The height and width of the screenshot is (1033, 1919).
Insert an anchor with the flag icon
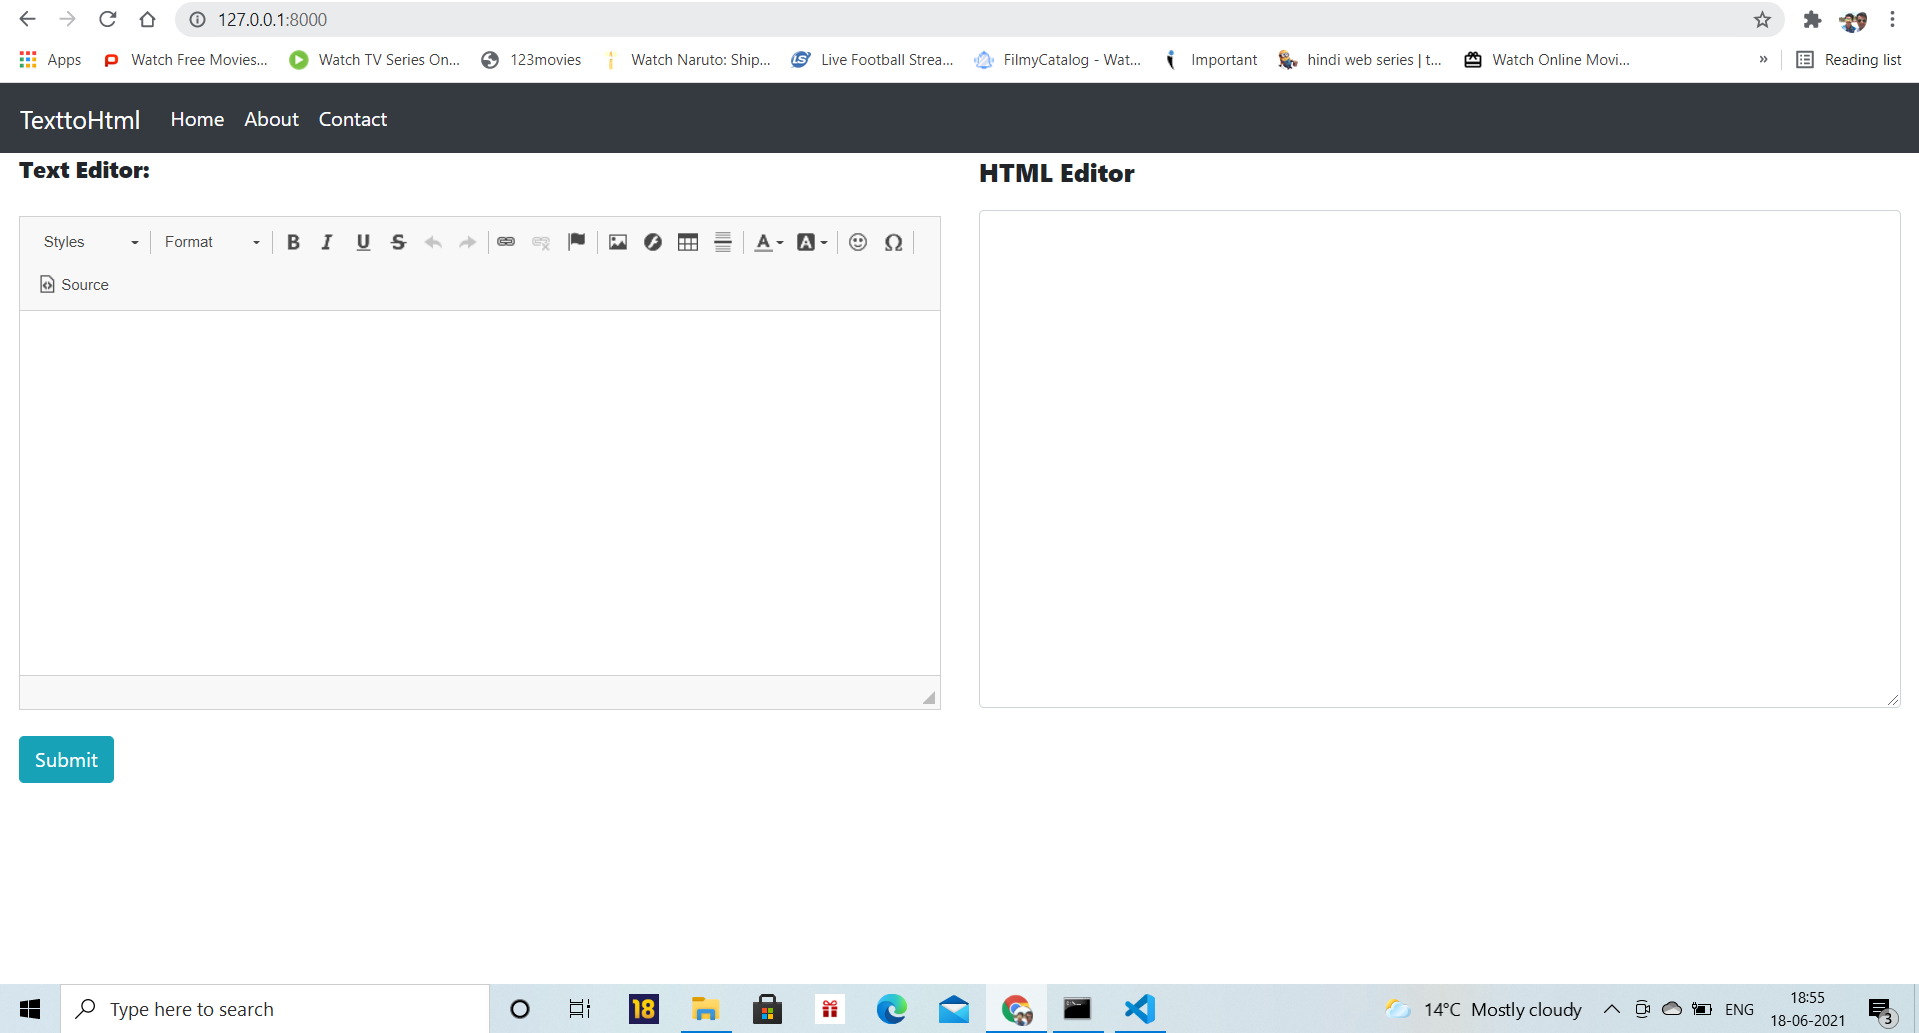[x=576, y=242]
